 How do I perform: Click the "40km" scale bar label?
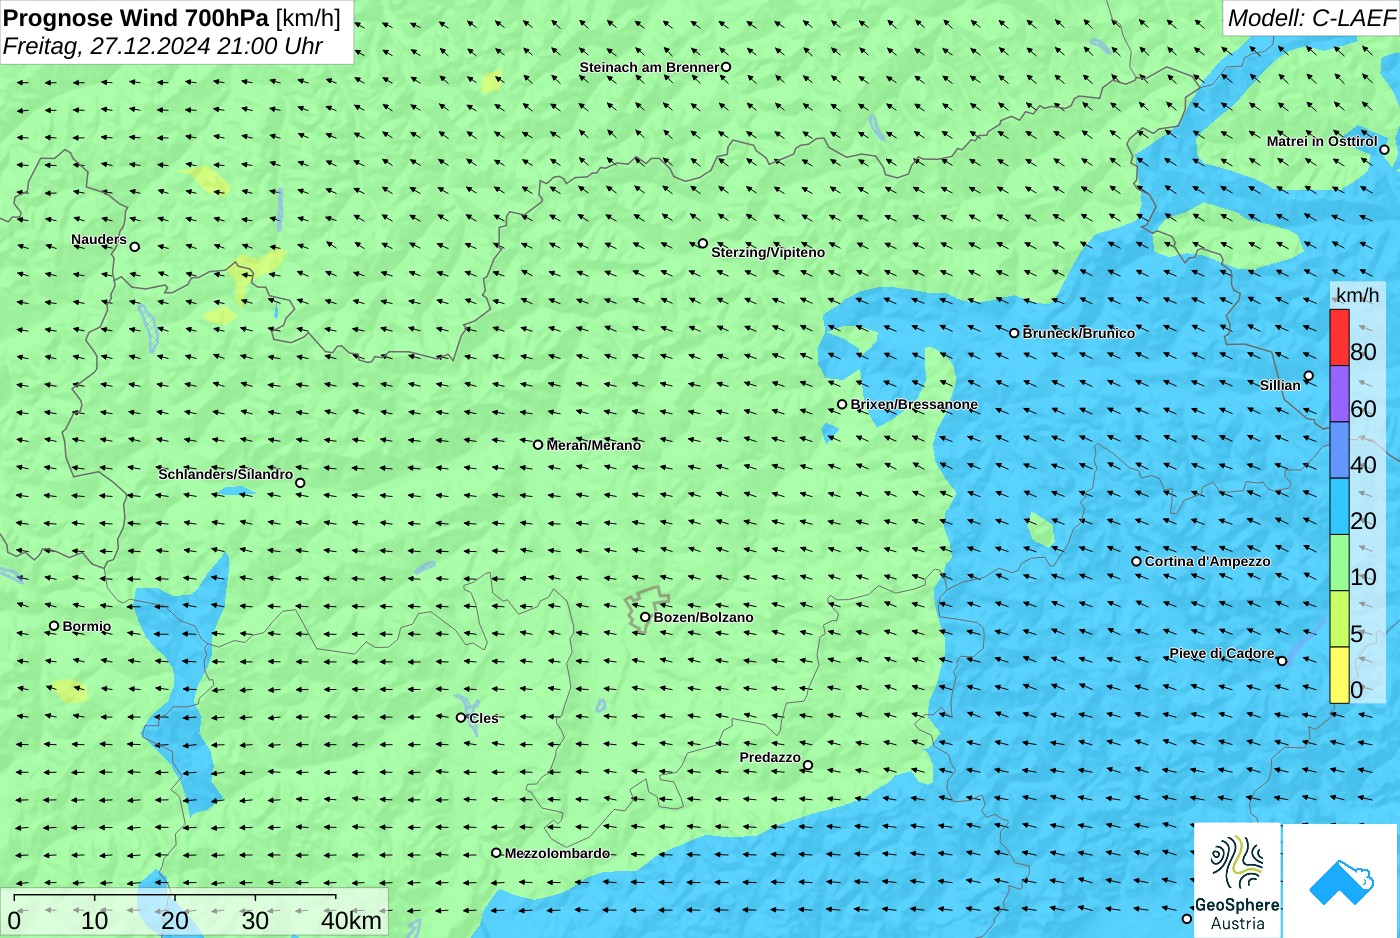[x=351, y=920]
